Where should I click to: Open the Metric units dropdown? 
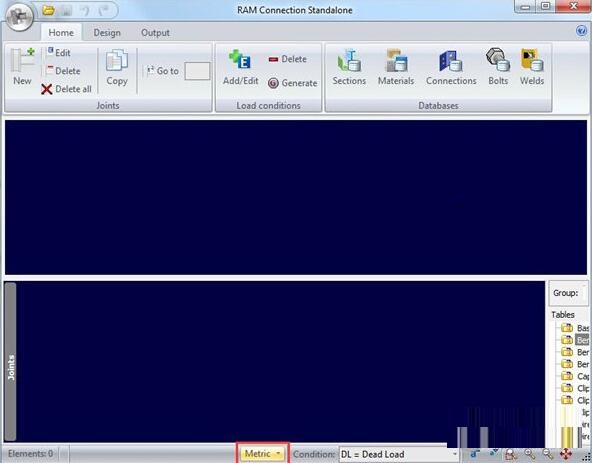tap(263, 453)
